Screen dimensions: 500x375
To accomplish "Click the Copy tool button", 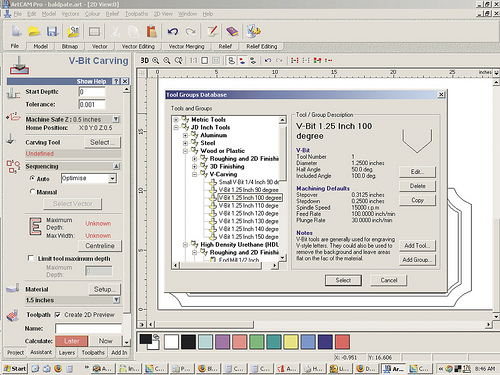I will coord(417,200).
